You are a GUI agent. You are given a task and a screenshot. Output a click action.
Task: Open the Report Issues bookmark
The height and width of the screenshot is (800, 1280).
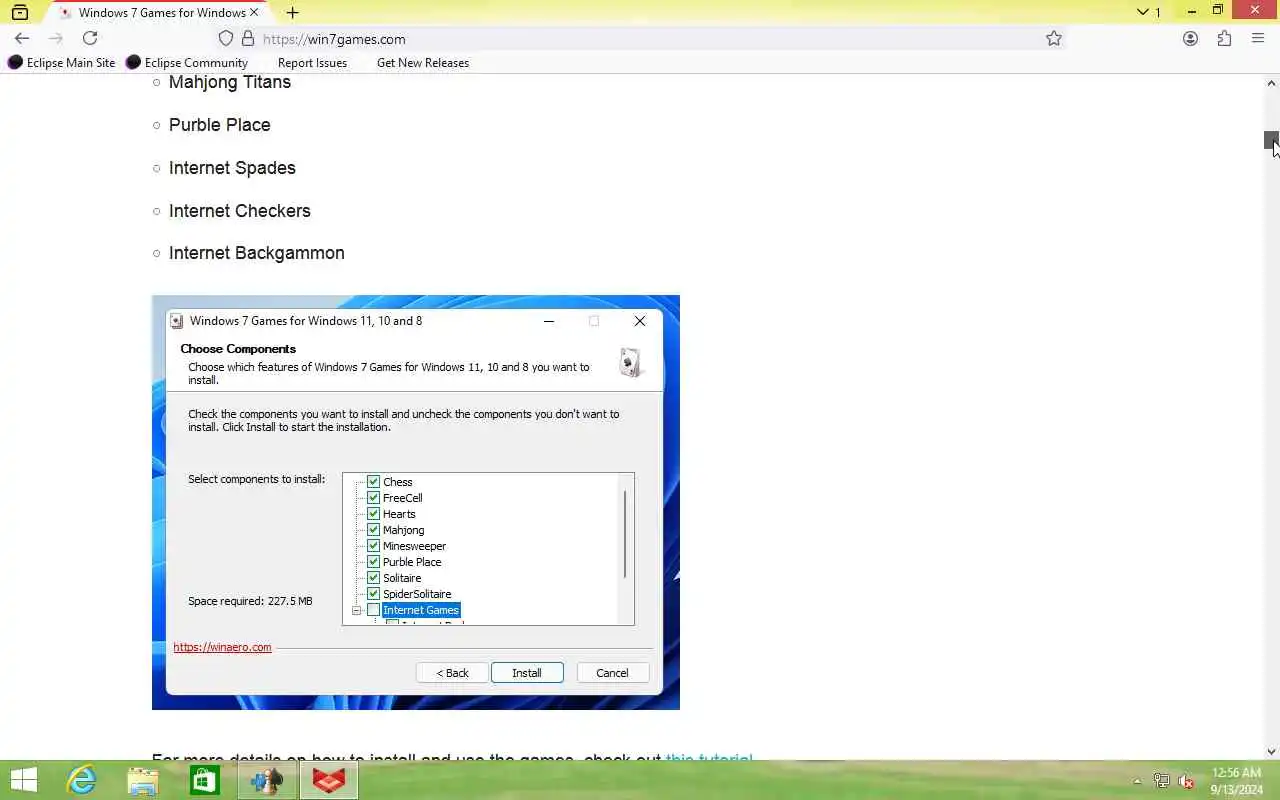point(312,62)
